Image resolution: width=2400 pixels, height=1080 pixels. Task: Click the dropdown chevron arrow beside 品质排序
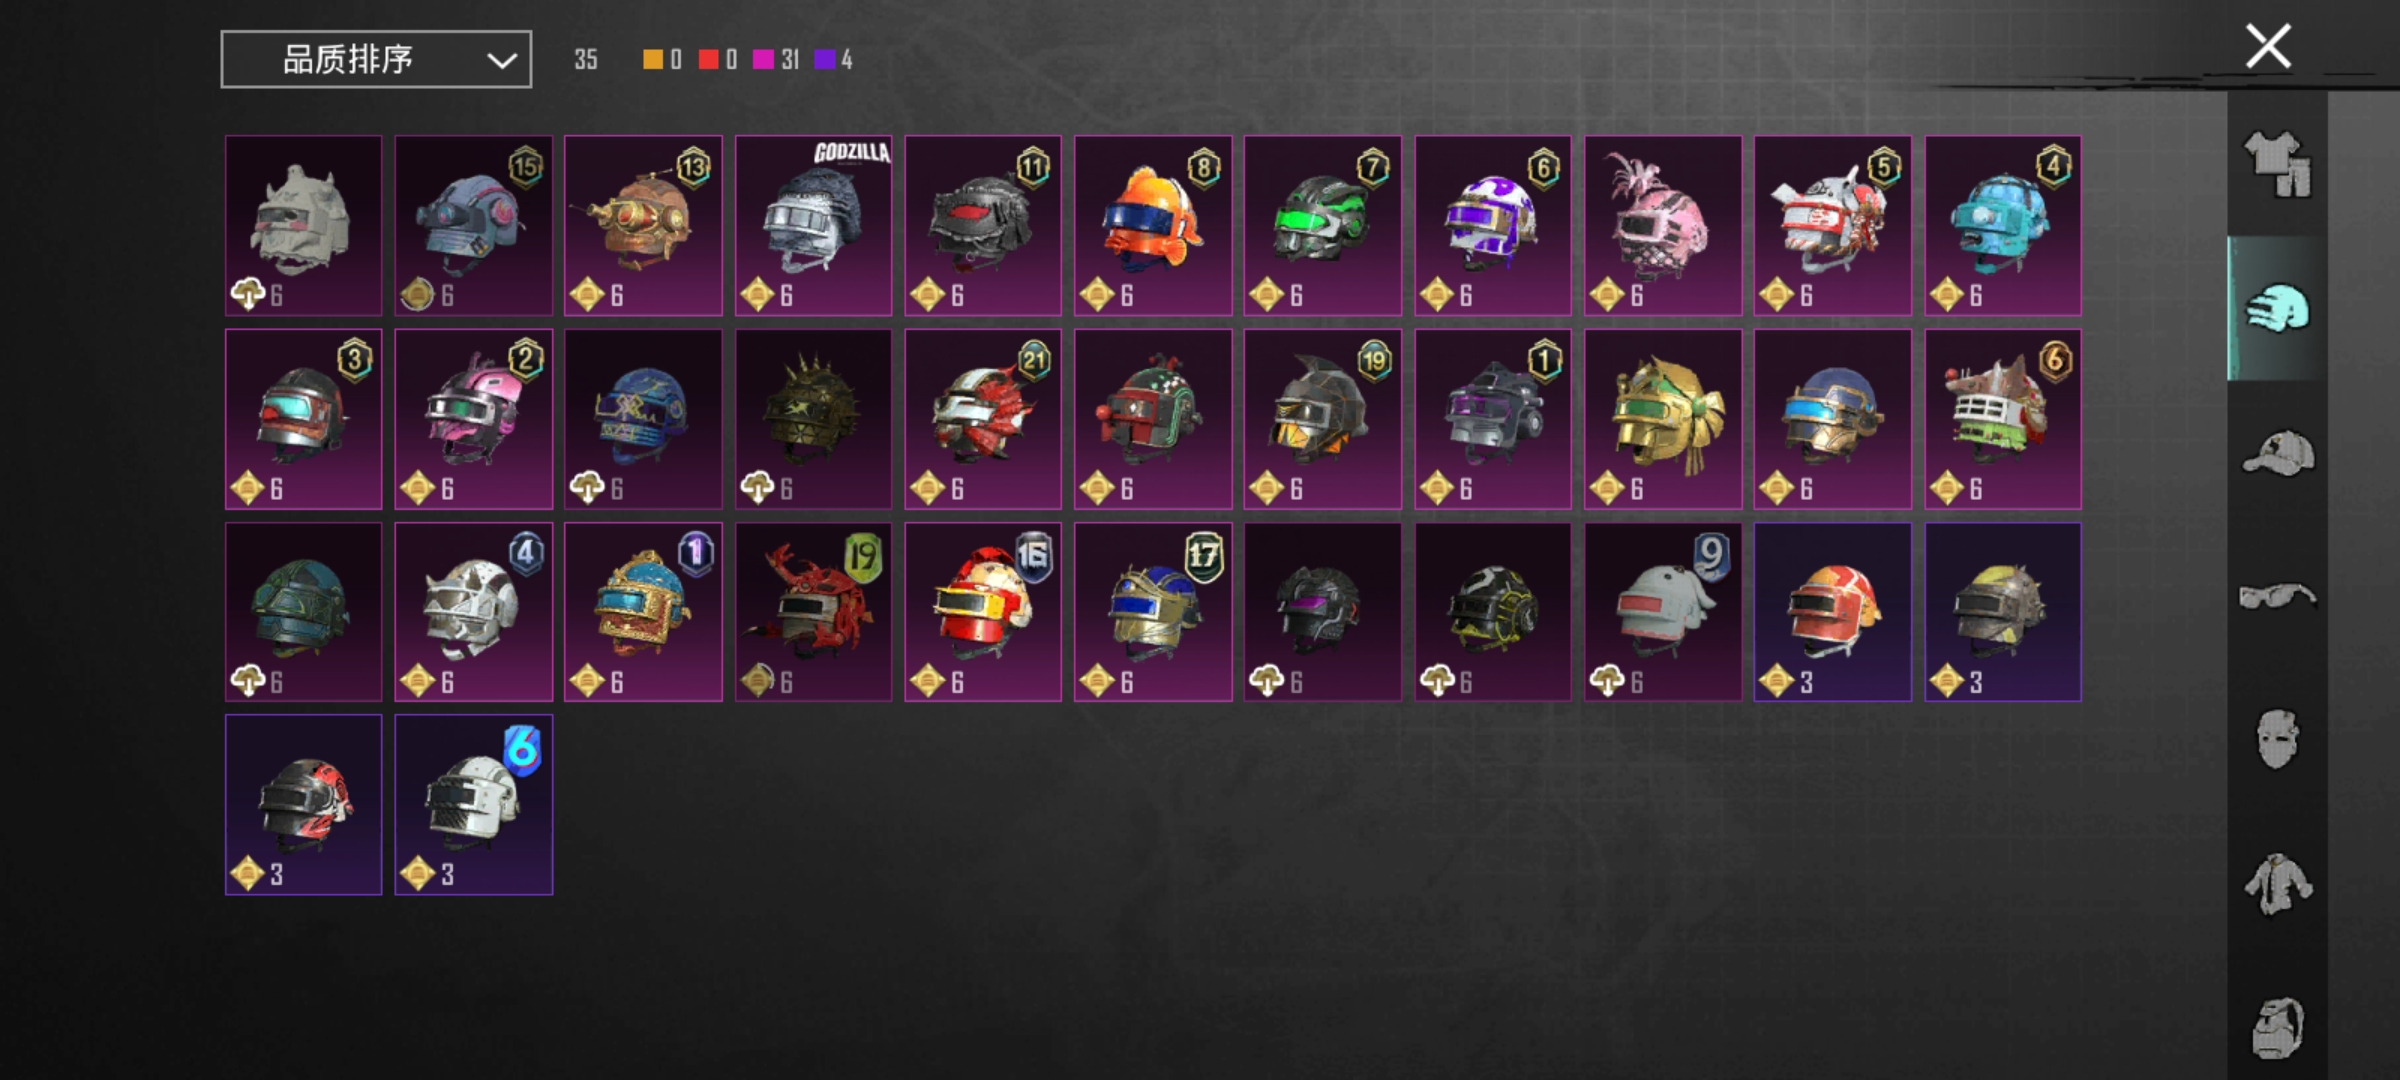502,60
